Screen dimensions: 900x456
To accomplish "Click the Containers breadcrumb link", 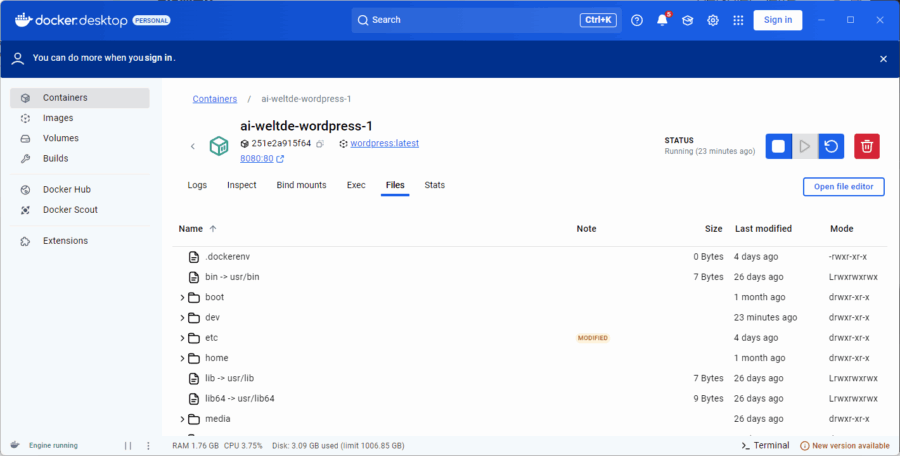I will pos(215,99).
